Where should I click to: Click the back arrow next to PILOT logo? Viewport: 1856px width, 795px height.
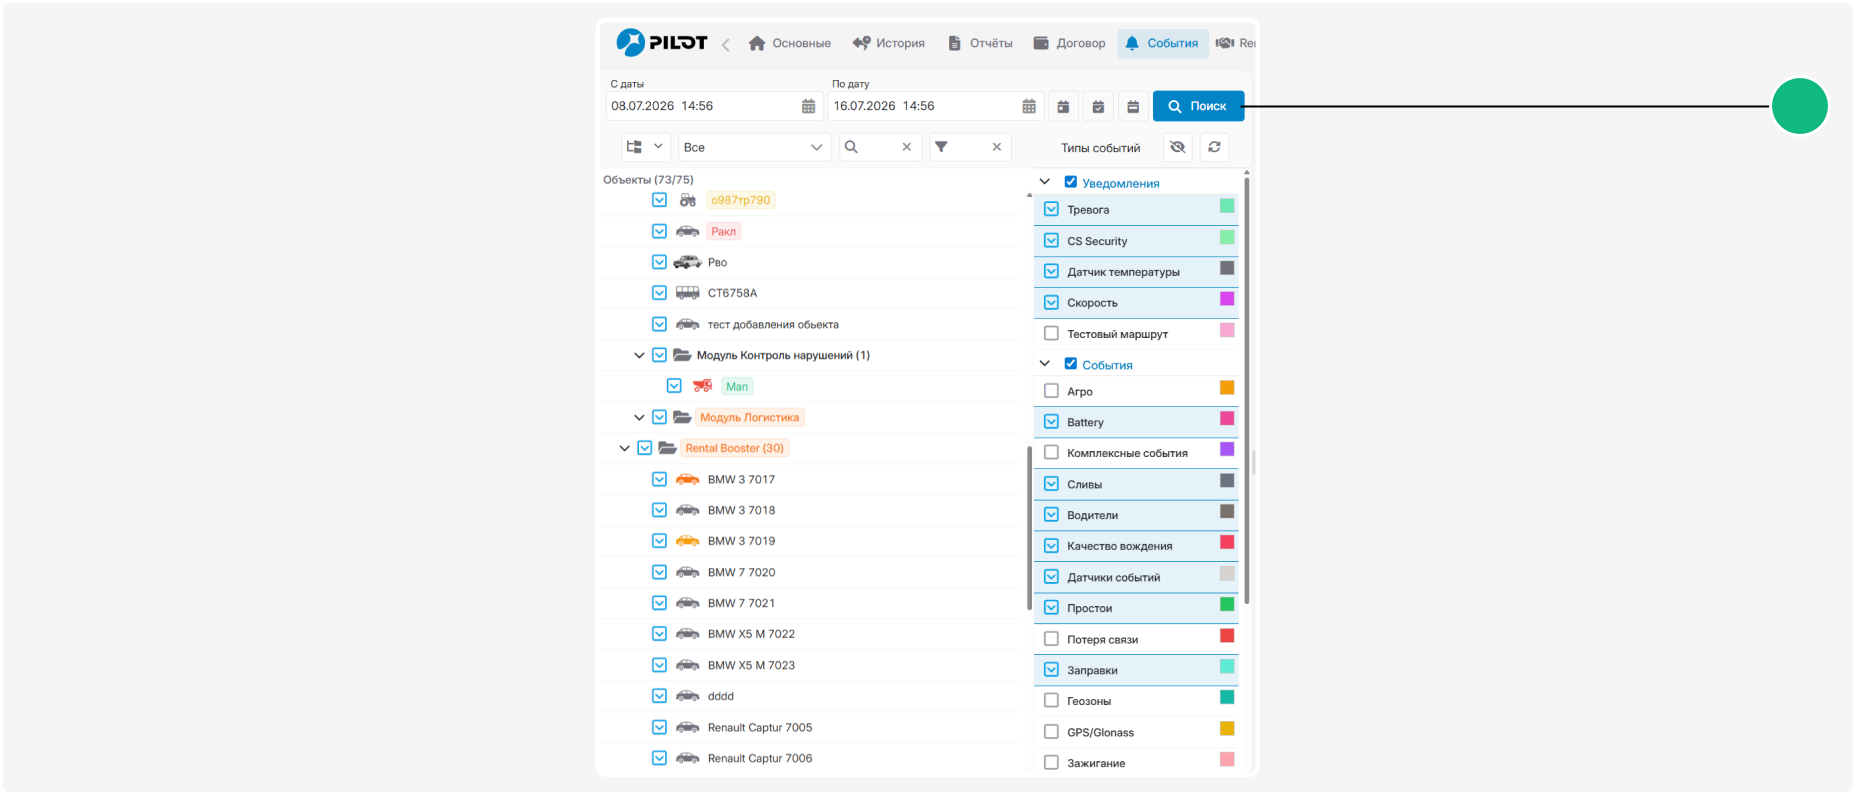click(x=725, y=44)
